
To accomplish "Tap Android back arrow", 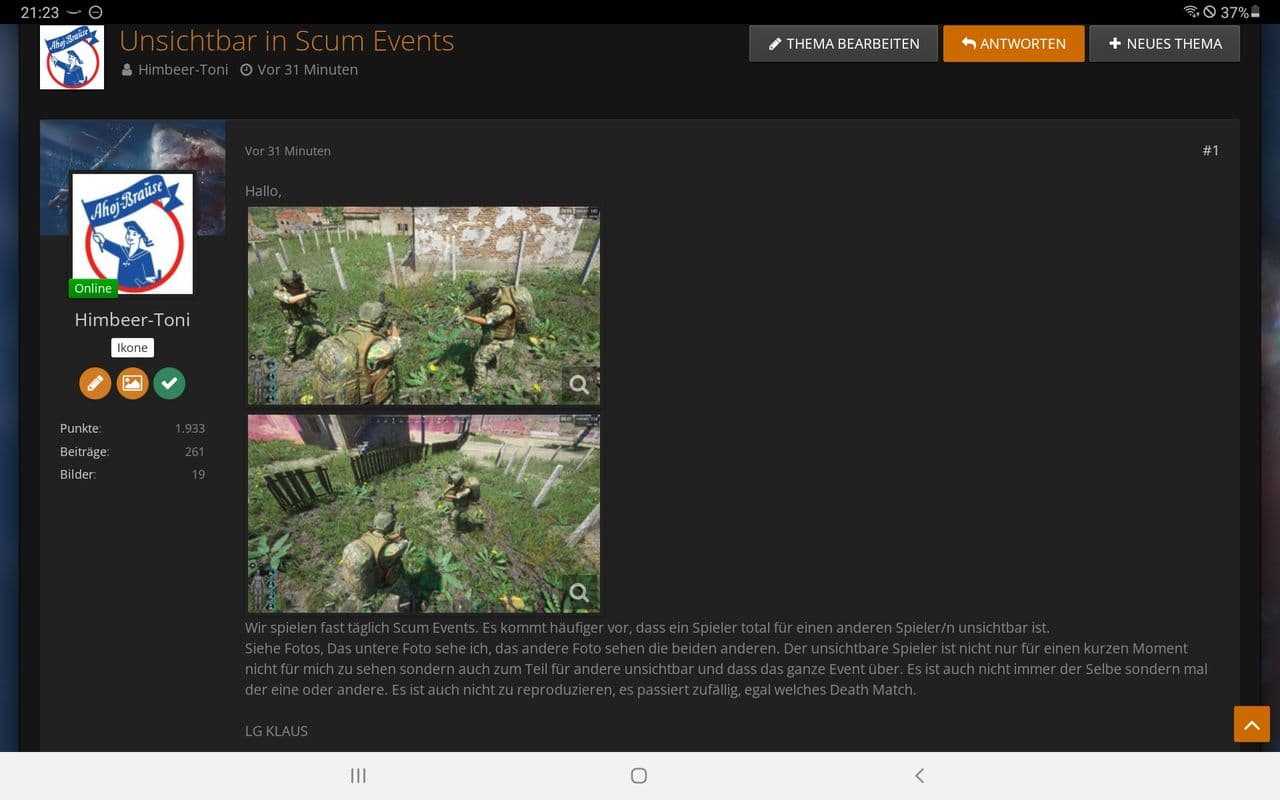I will tap(919, 775).
